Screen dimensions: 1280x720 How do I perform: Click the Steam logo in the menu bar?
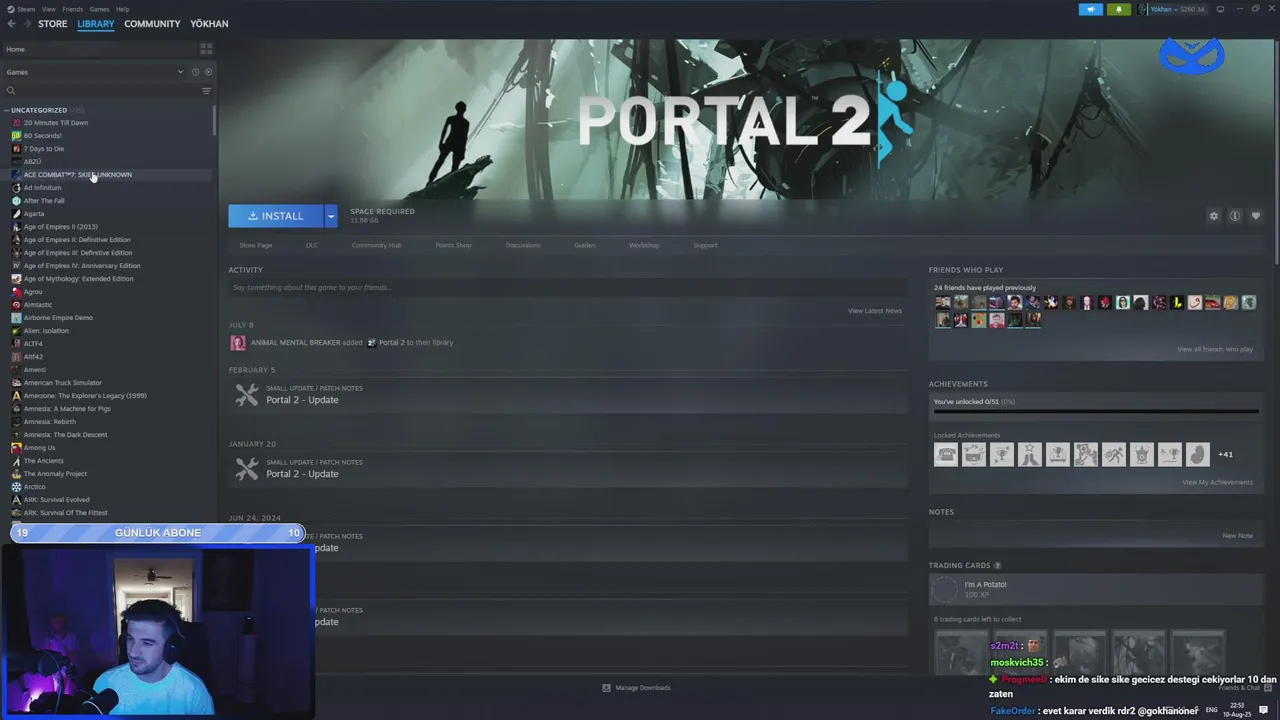(9, 9)
